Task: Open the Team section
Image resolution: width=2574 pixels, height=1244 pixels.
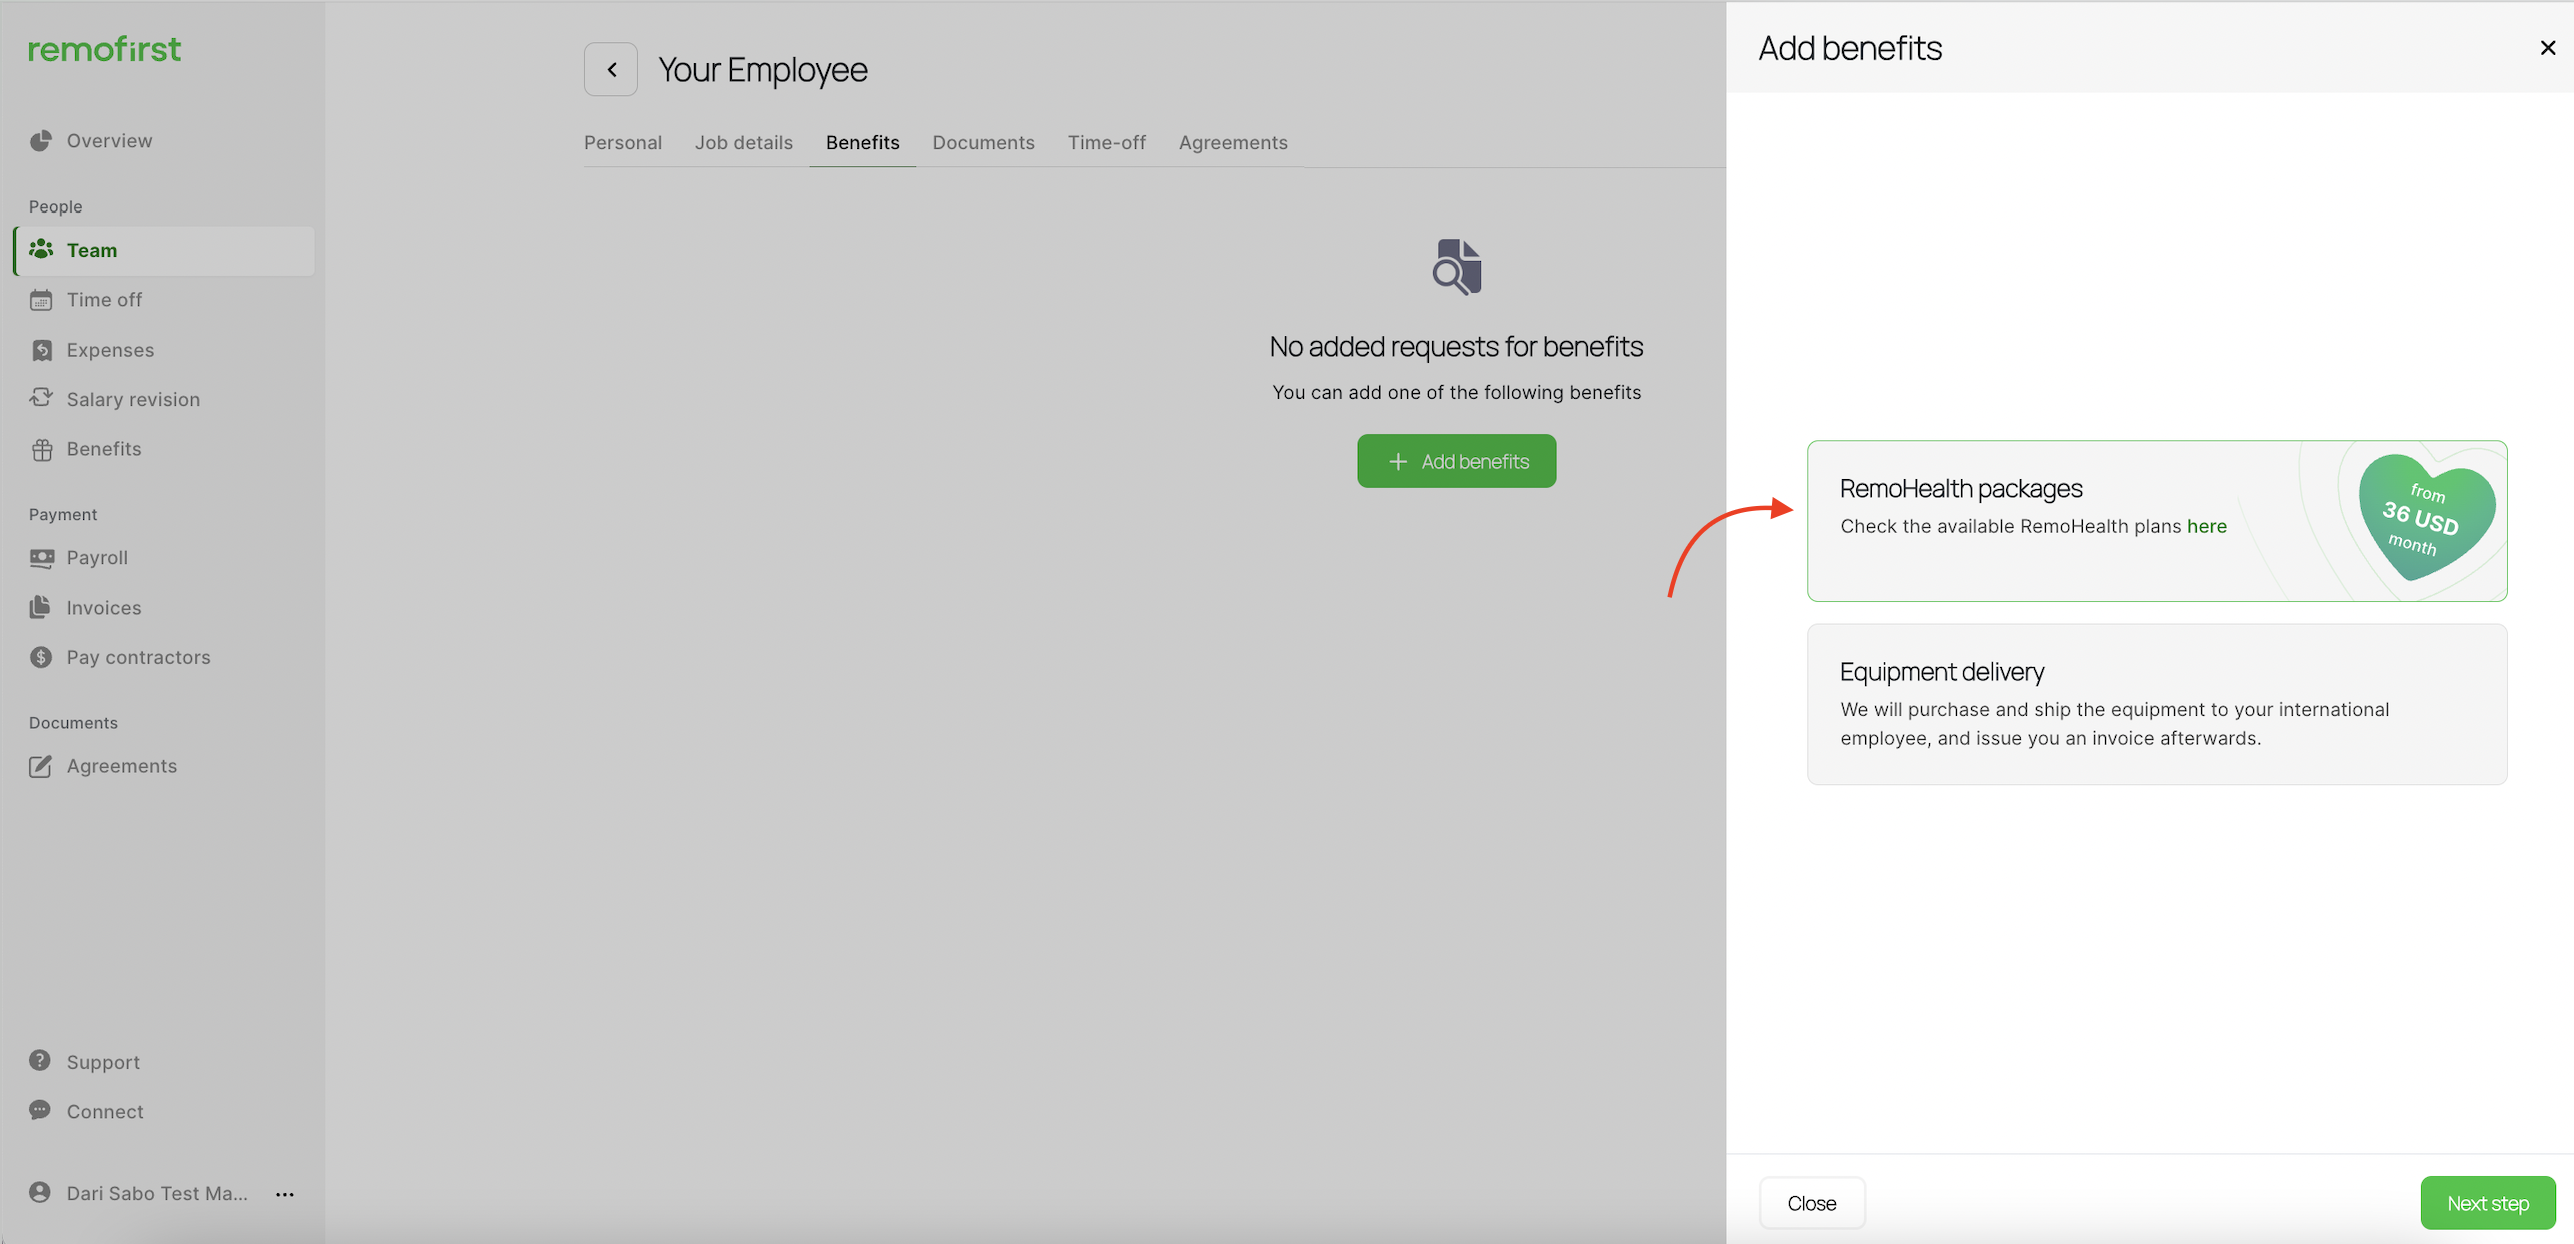Action: (164, 250)
